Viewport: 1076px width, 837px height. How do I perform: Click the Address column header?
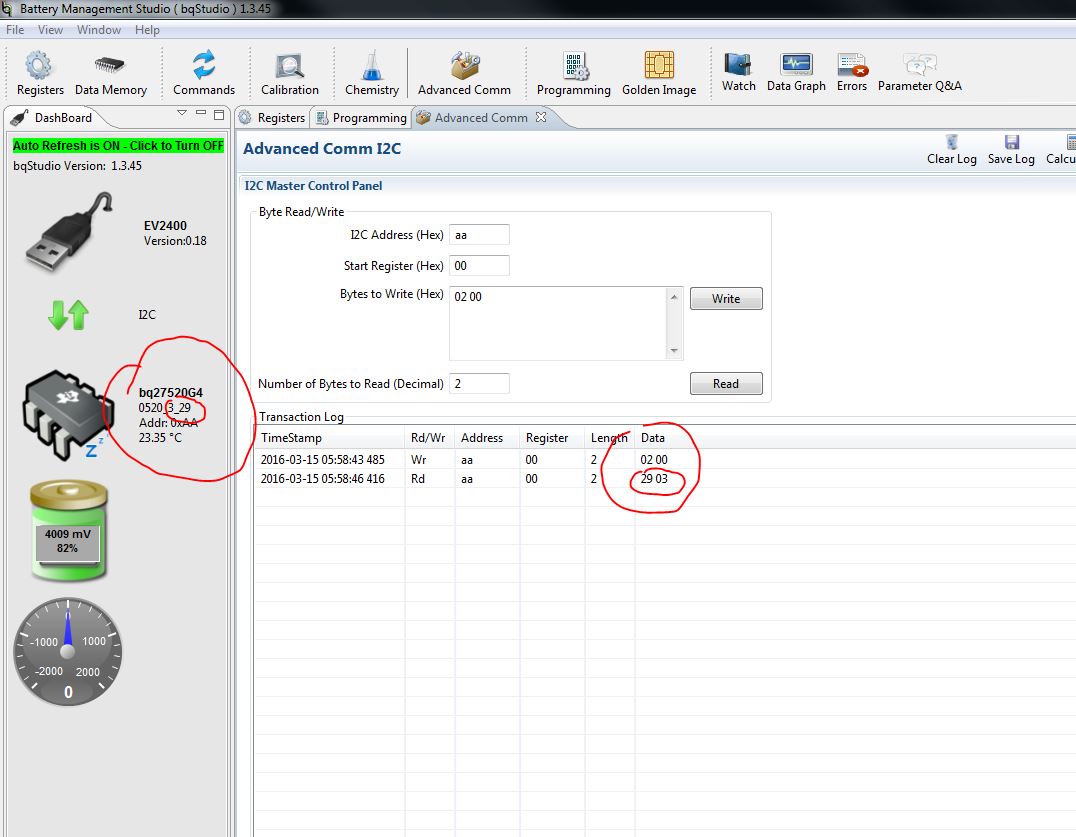487,438
